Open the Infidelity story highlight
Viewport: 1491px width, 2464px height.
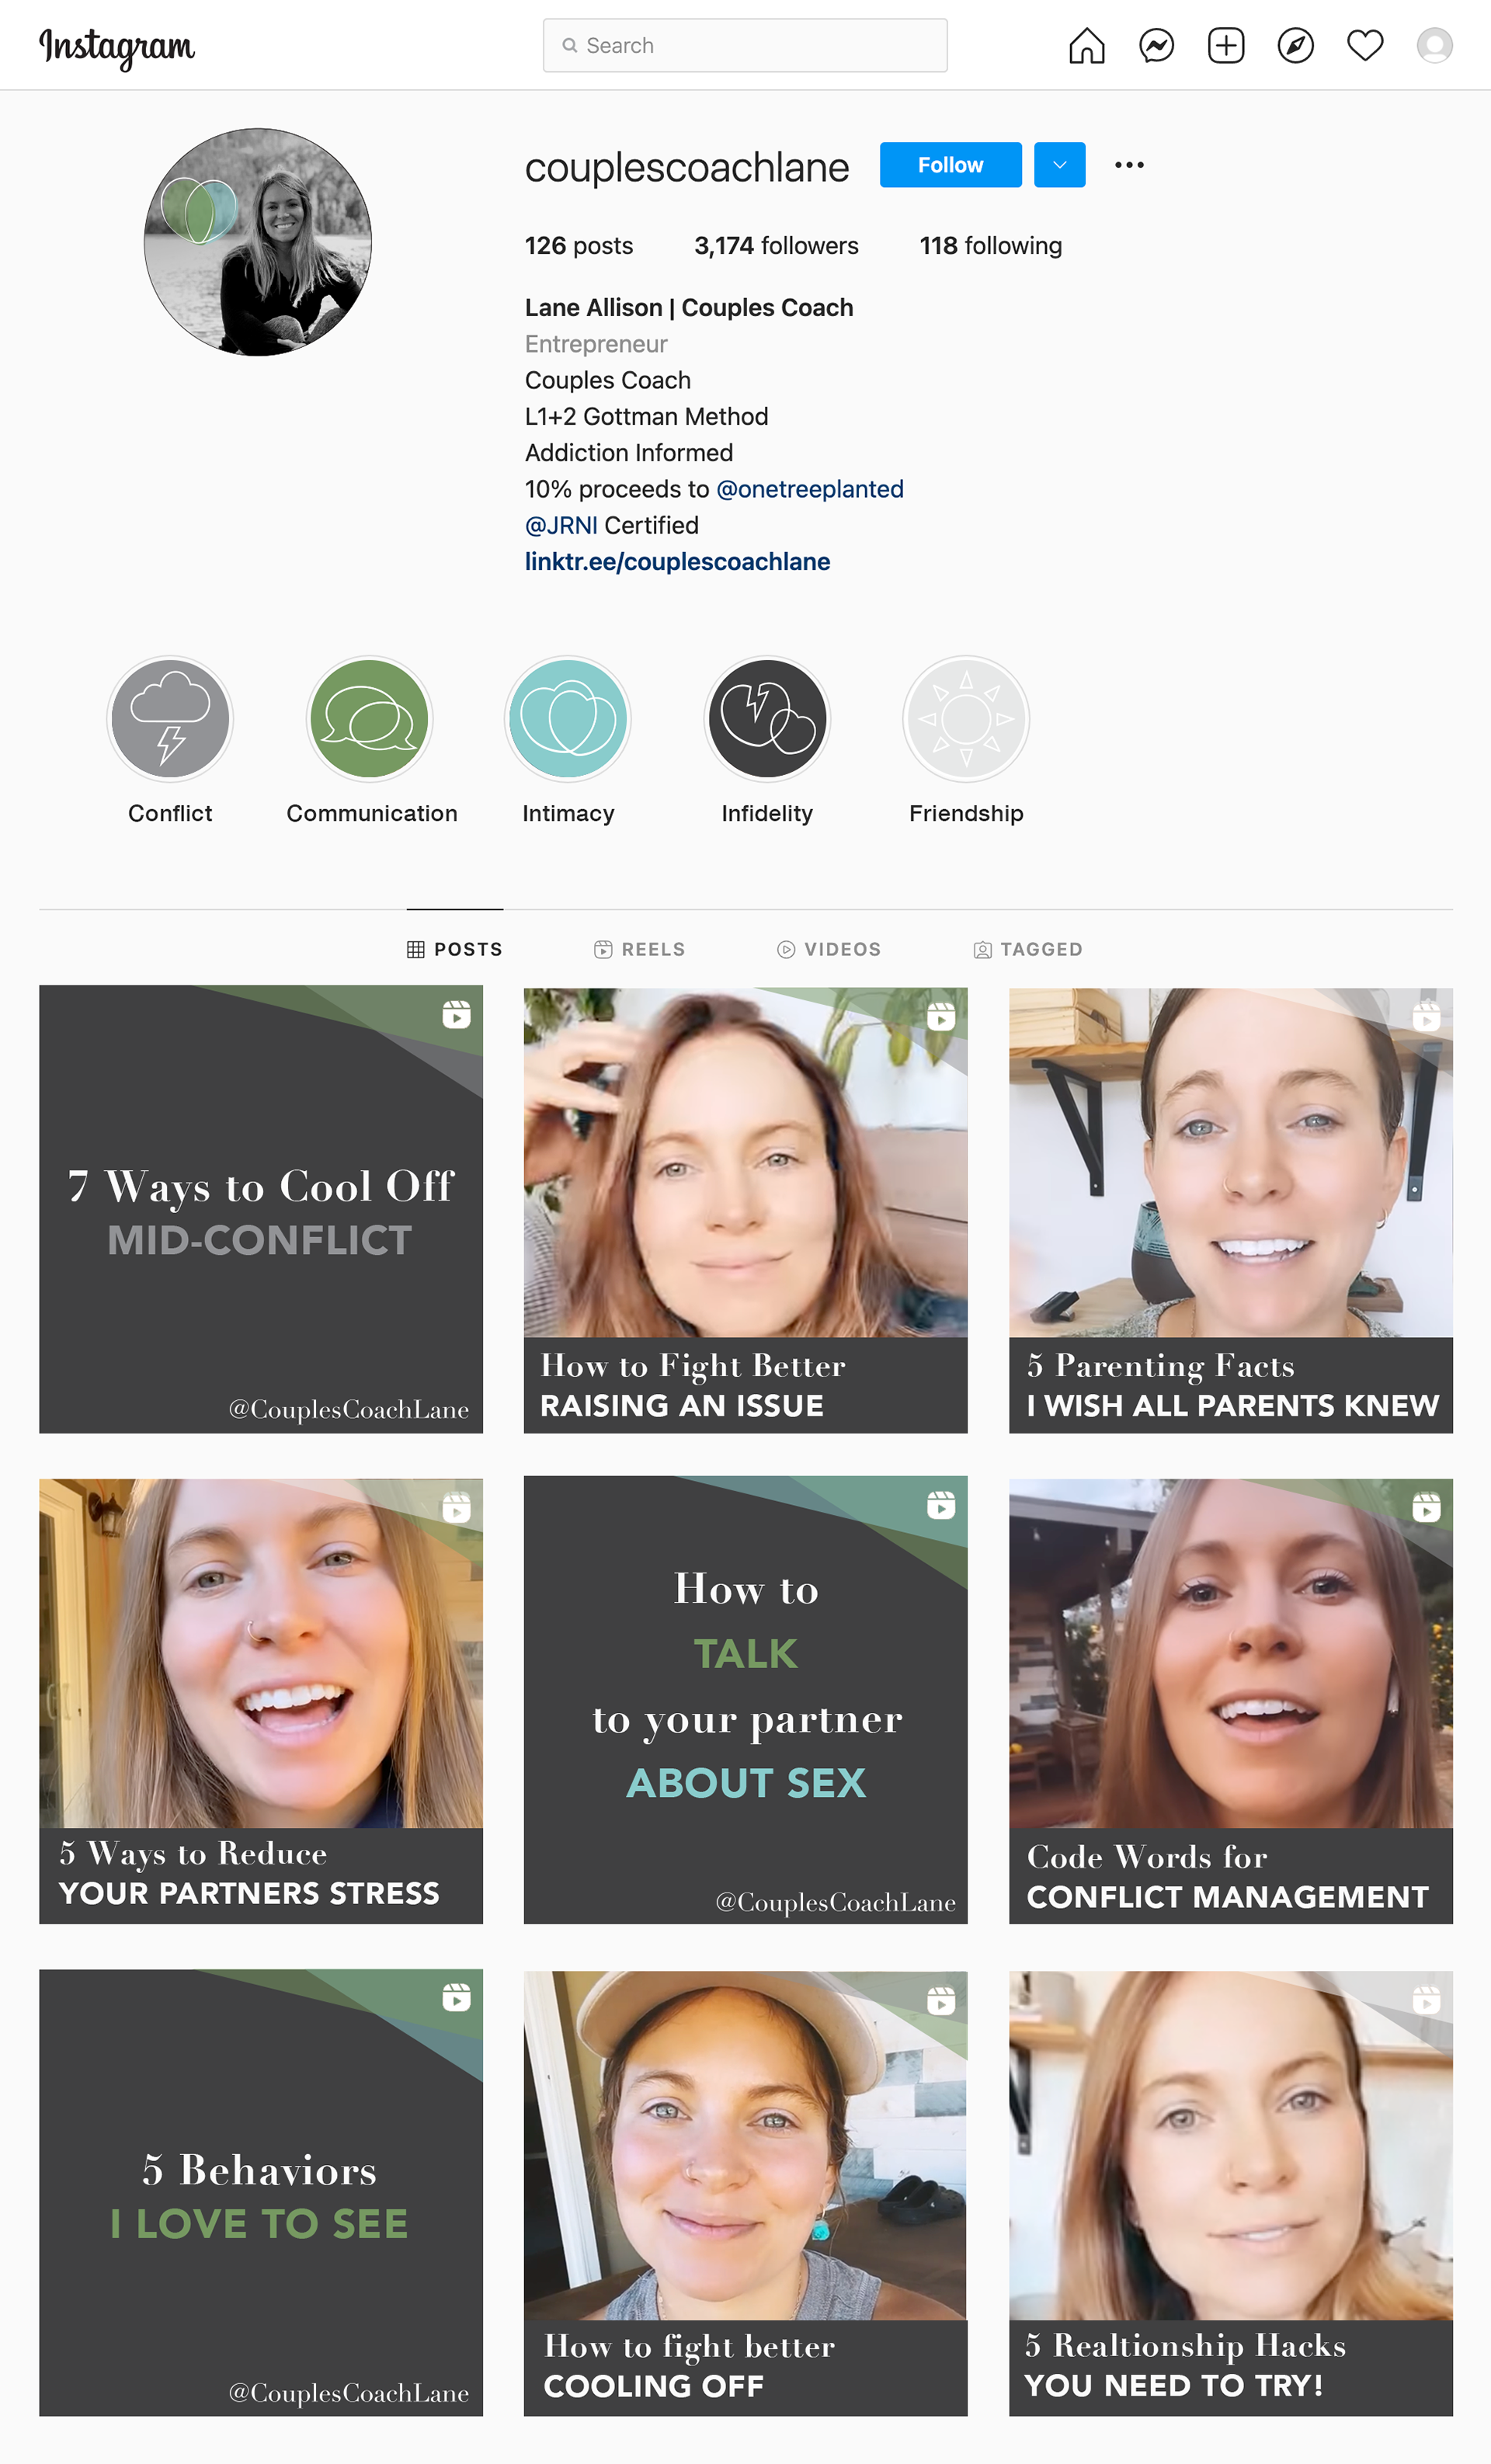coord(767,719)
